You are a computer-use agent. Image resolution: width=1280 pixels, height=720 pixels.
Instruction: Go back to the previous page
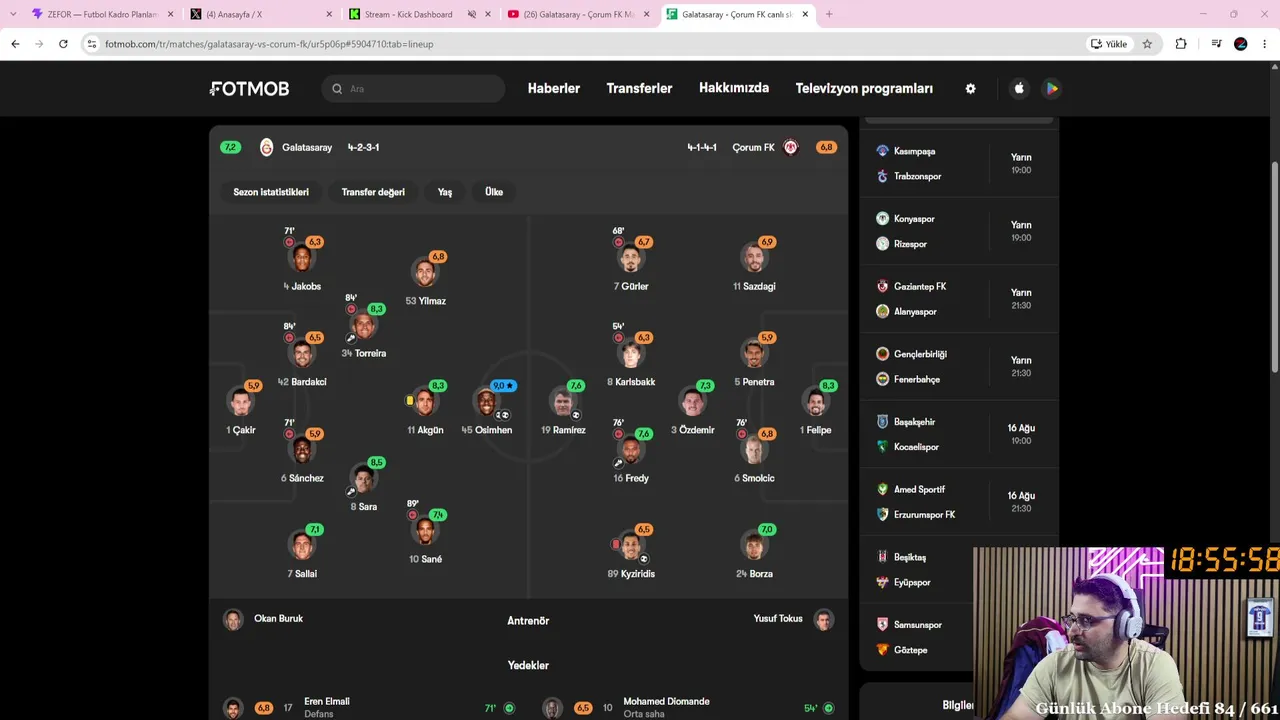tap(15, 44)
